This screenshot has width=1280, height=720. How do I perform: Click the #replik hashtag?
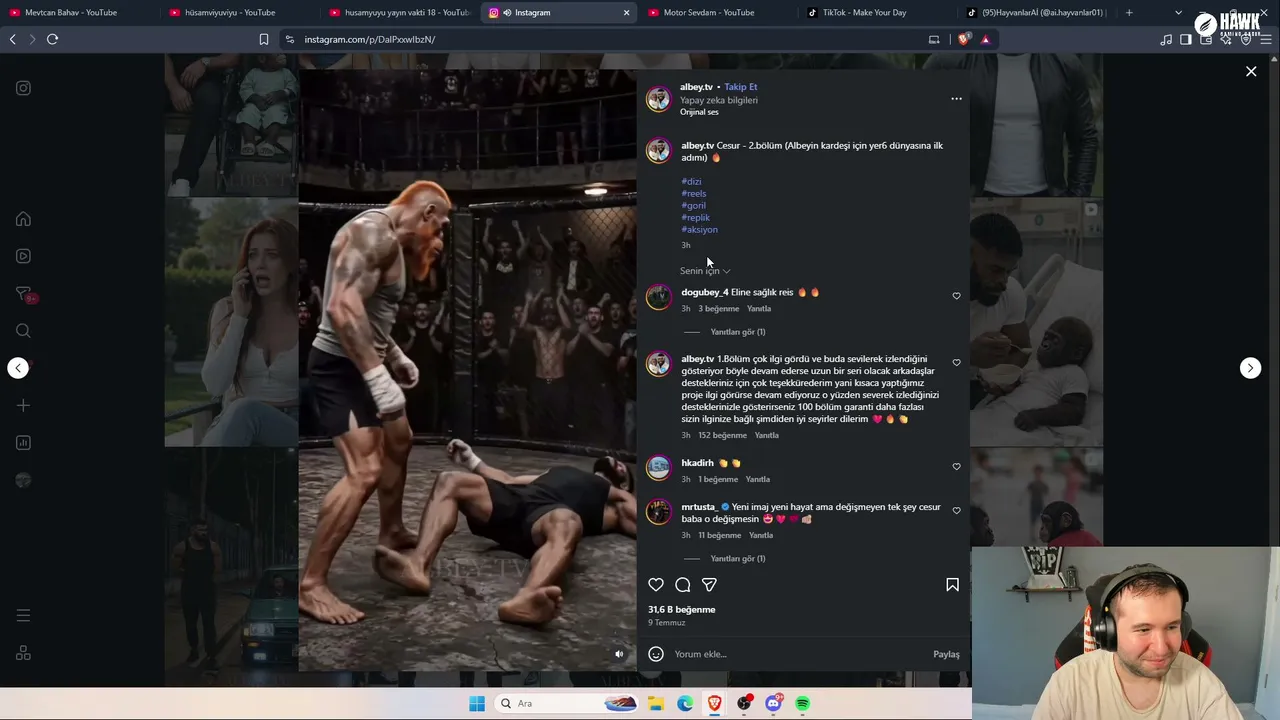696,218
